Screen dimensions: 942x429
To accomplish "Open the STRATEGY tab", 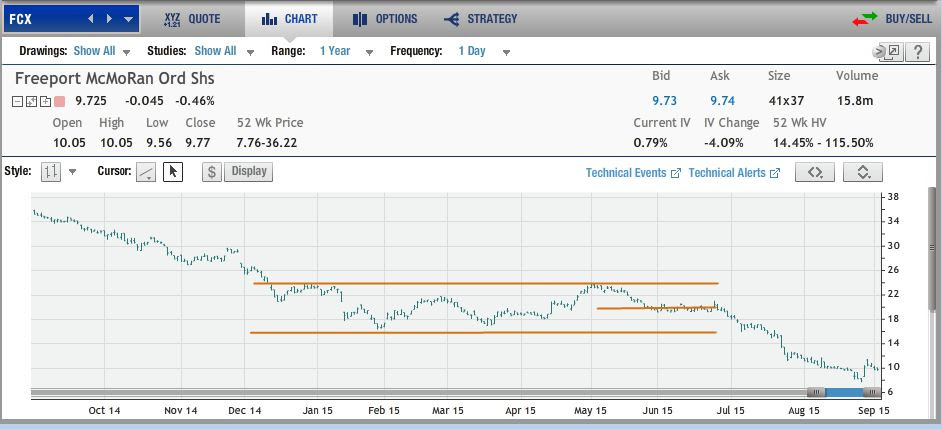I will coord(480,19).
